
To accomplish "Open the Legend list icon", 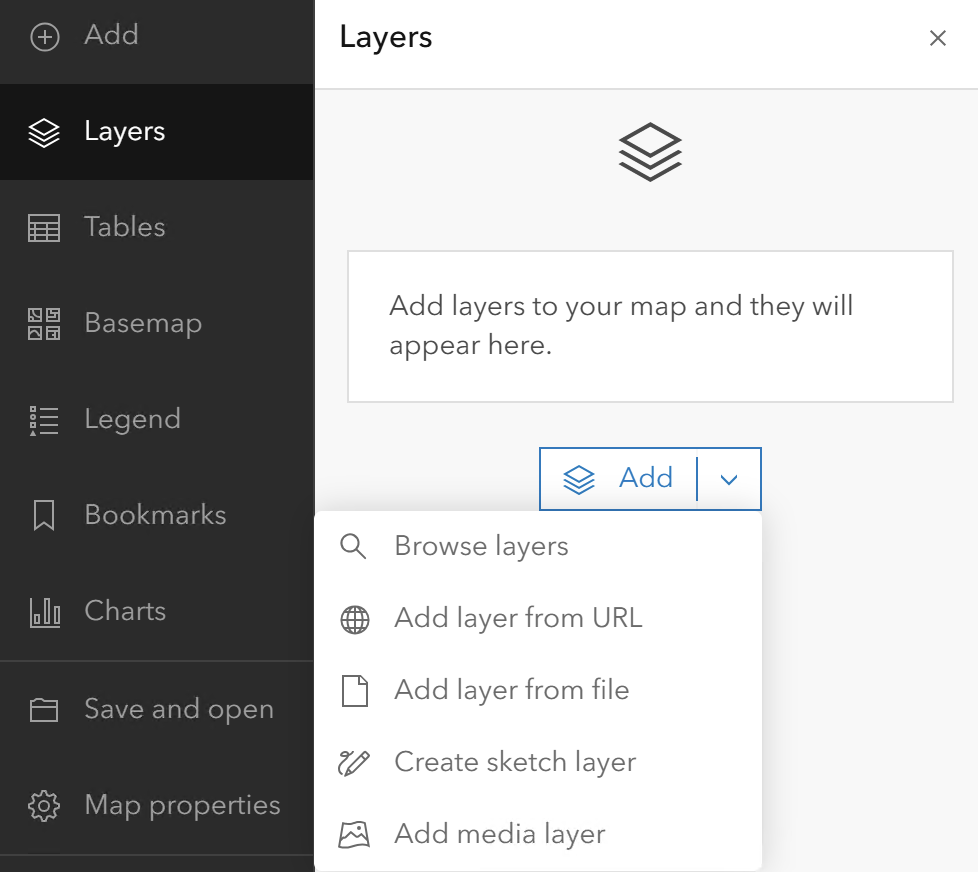I will point(45,420).
